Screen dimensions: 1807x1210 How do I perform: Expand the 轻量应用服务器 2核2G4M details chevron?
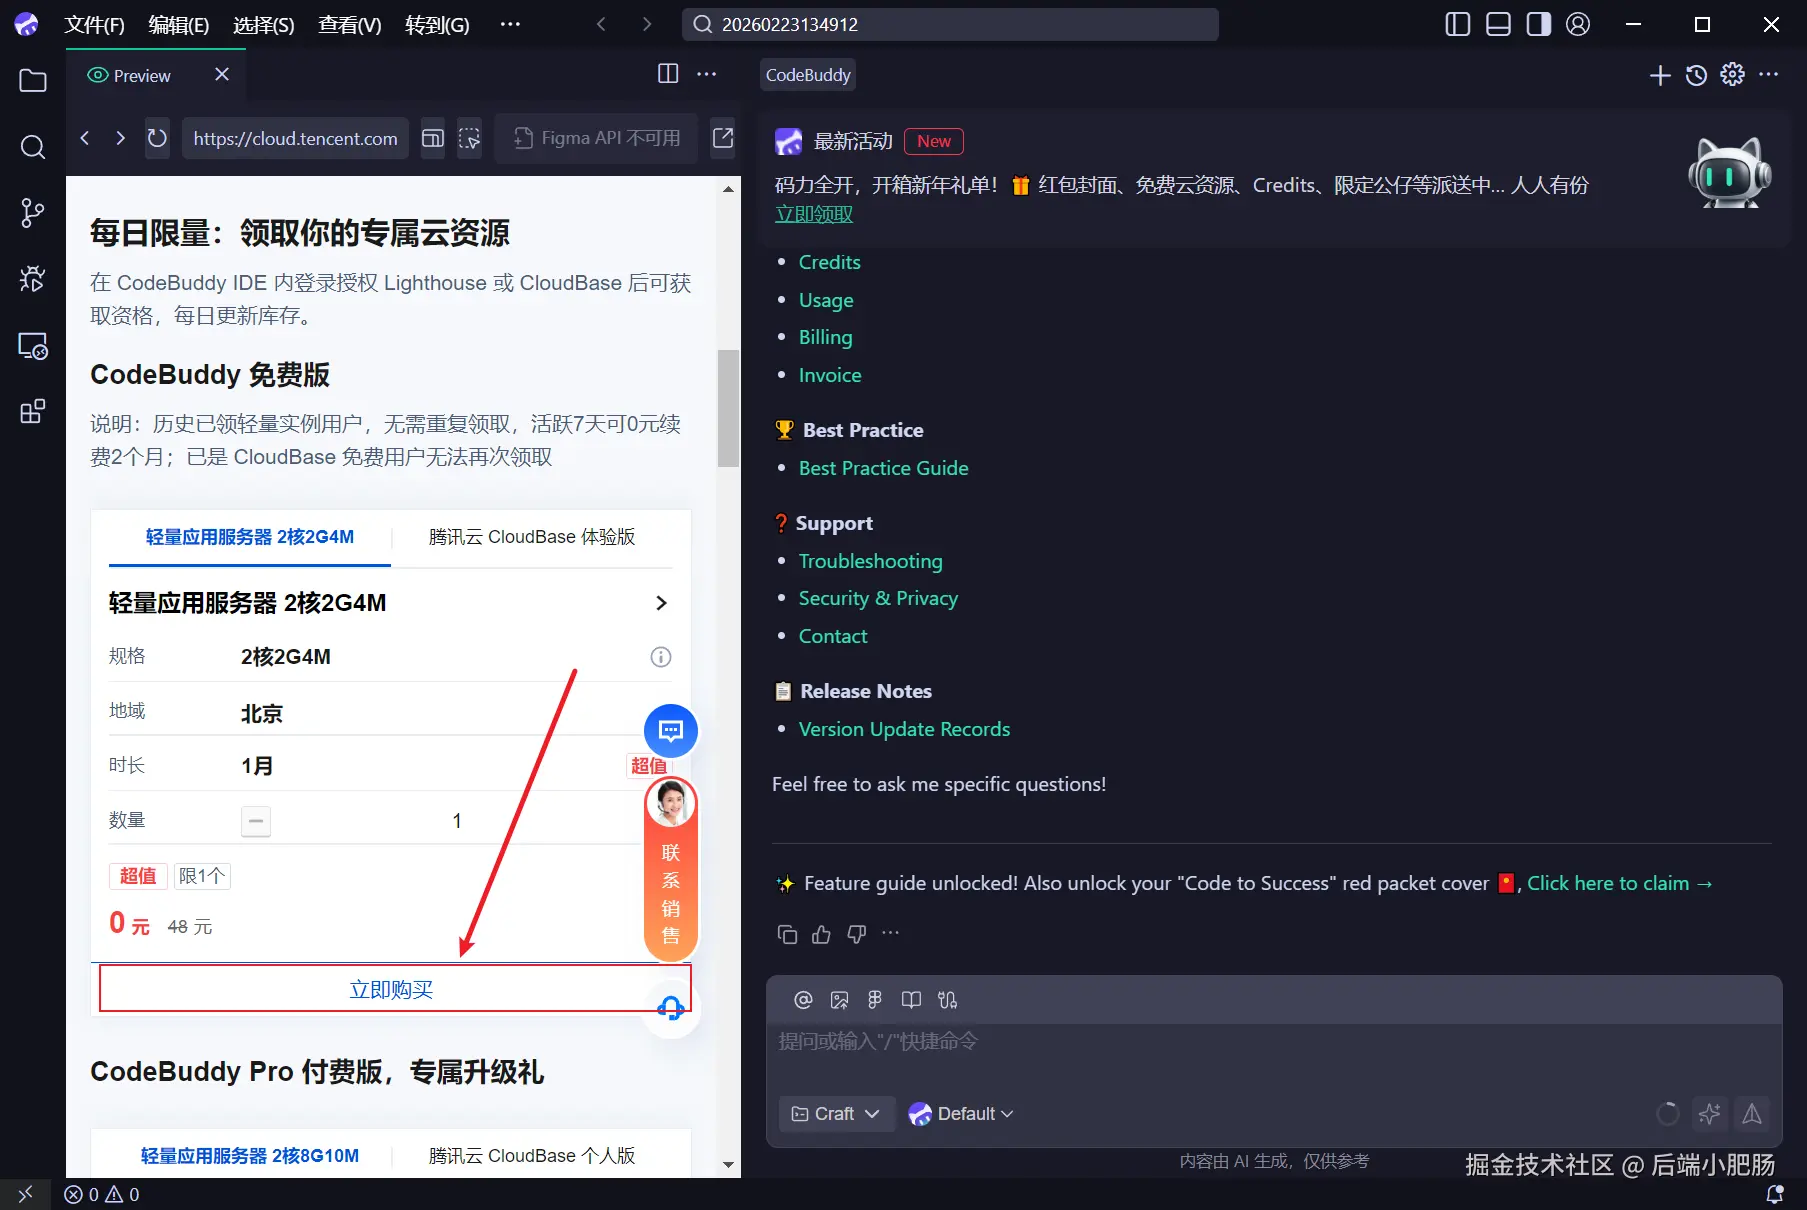(661, 603)
